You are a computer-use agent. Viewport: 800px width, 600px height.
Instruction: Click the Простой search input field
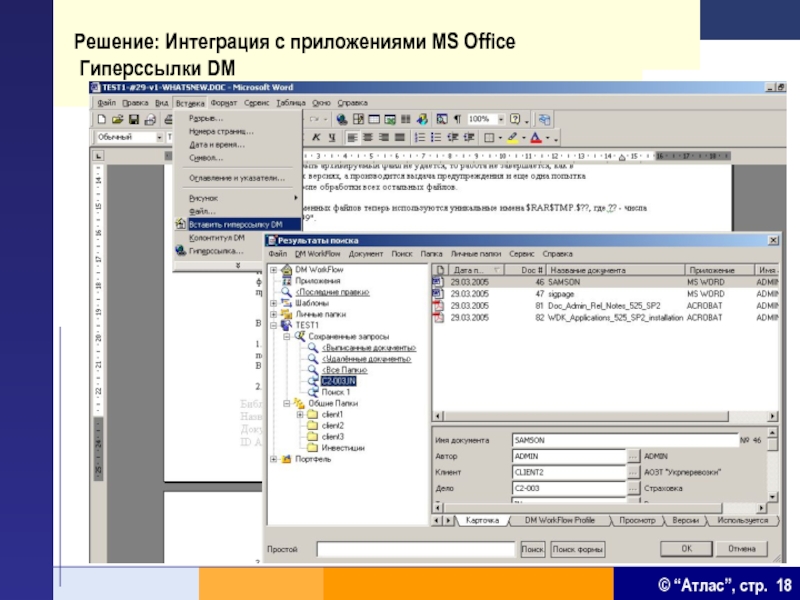pyautogui.click(x=416, y=549)
